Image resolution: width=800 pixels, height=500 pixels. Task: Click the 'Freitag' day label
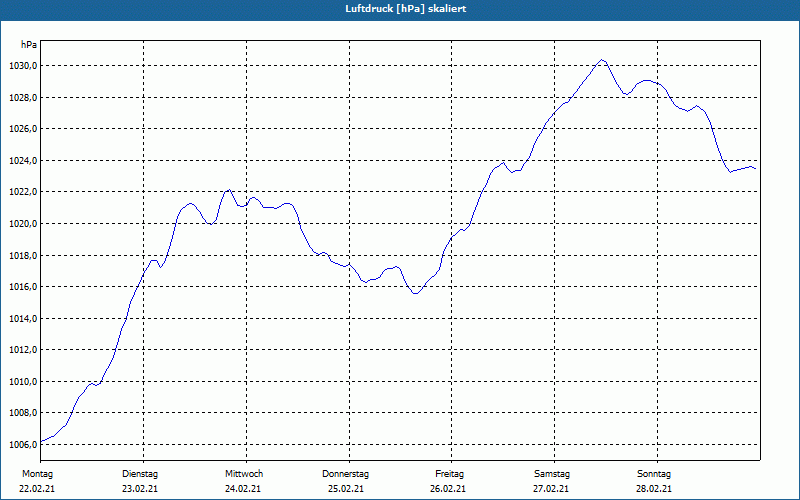click(449, 474)
